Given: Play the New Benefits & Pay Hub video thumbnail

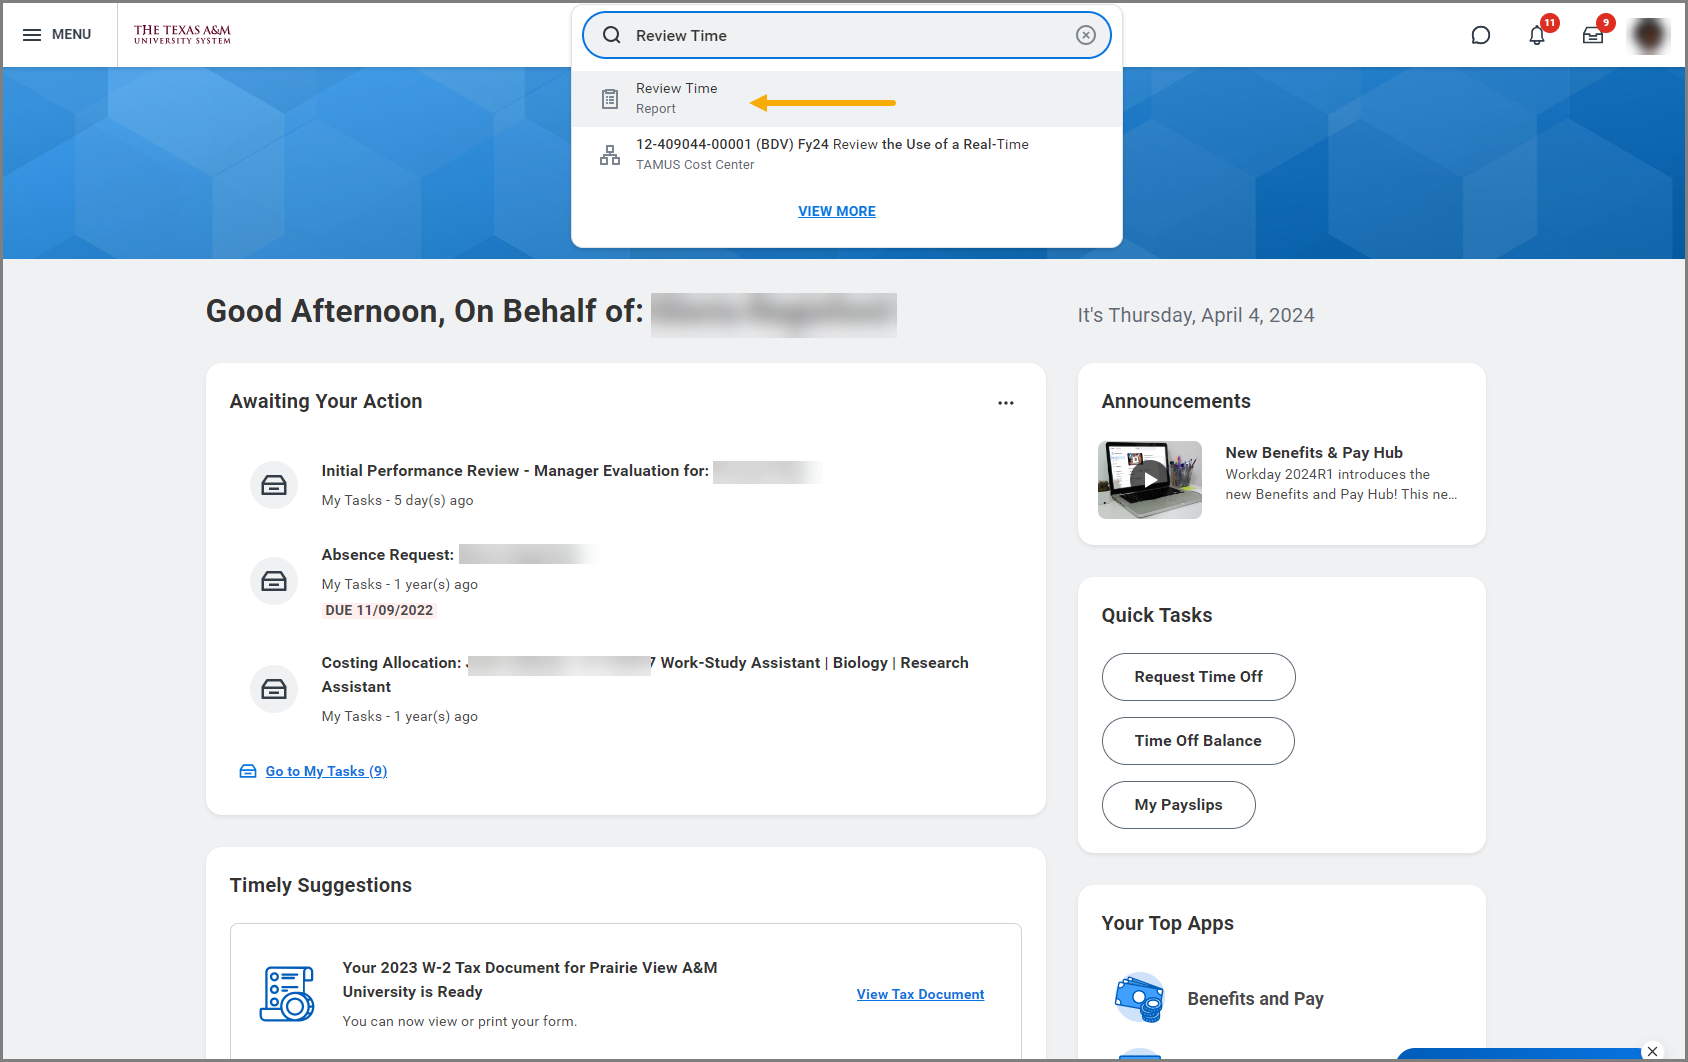Looking at the screenshot, I should coord(1149,480).
